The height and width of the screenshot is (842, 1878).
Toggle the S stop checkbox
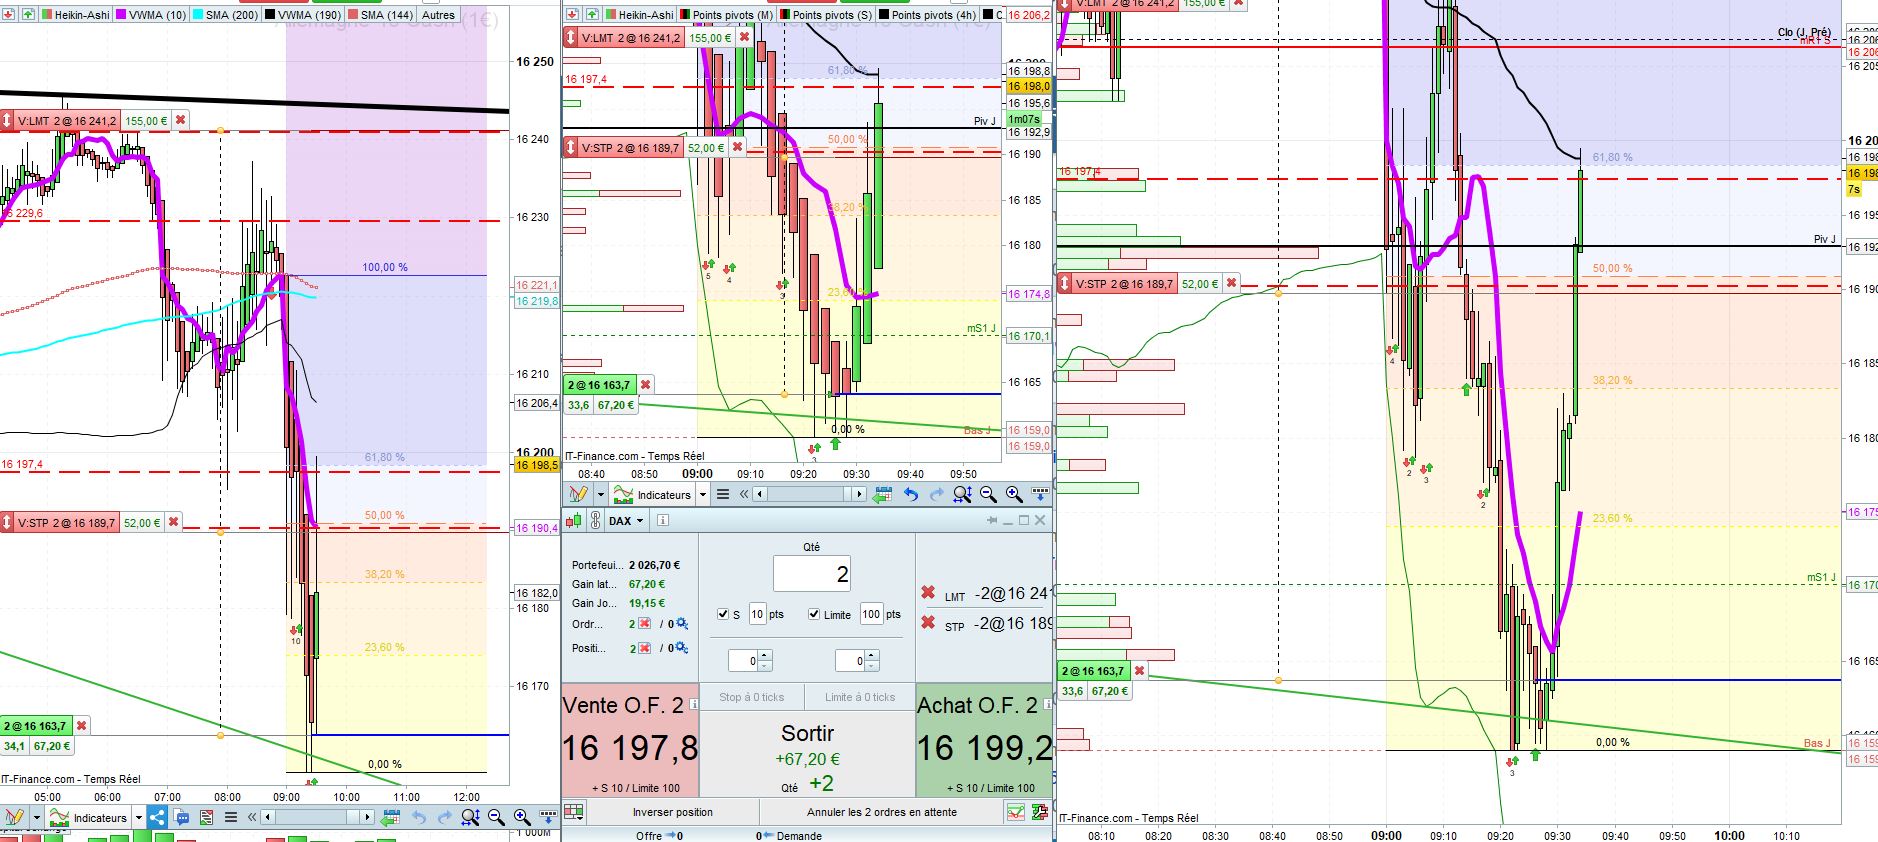(x=724, y=614)
